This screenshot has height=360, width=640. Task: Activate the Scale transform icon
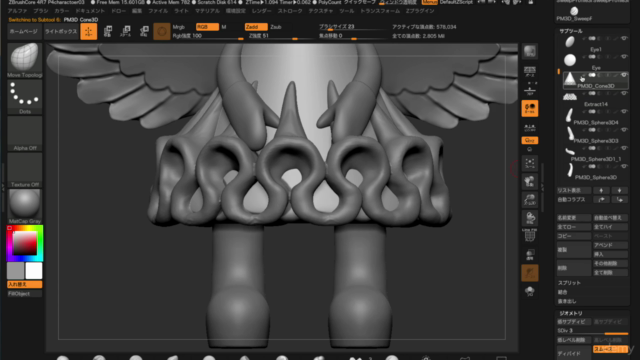coord(126,31)
